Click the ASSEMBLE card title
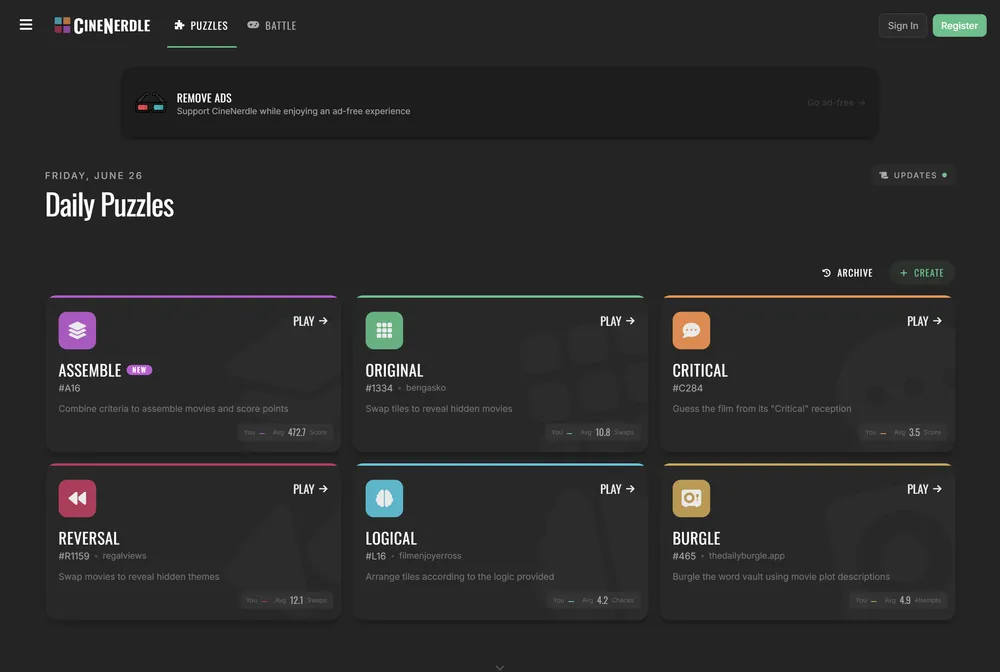 [x=90, y=370]
